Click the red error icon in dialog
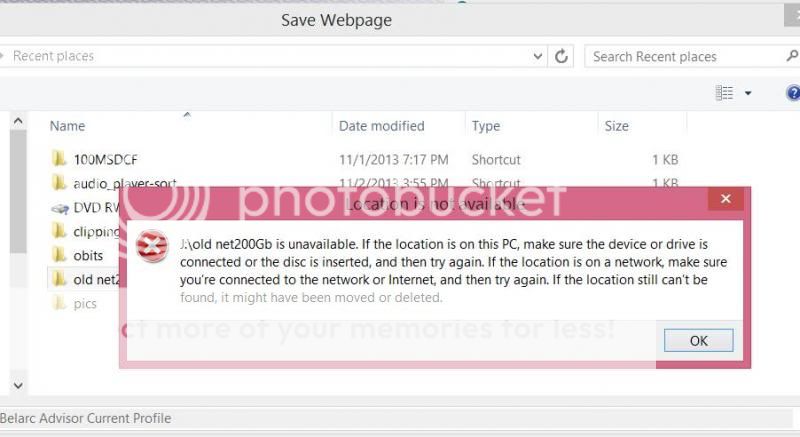 (x=152, y=246)
